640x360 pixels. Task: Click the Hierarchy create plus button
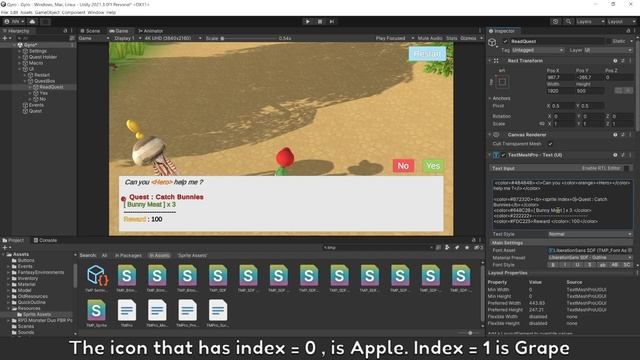(6, 38)
